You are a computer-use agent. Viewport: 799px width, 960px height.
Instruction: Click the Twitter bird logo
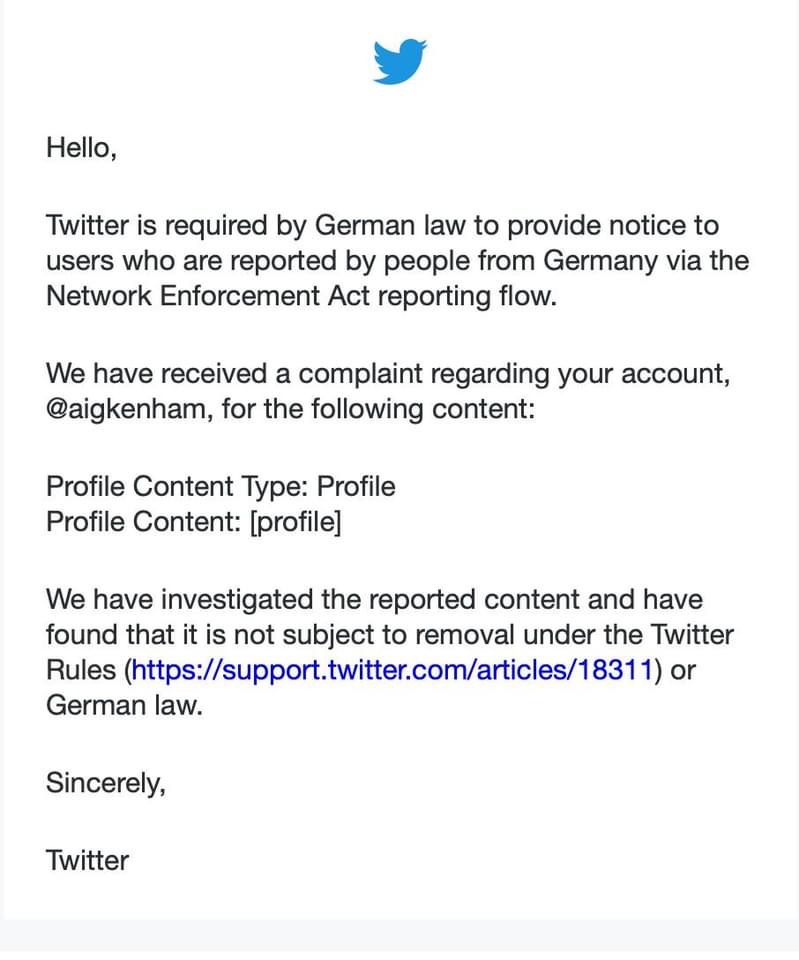(399, 61)
